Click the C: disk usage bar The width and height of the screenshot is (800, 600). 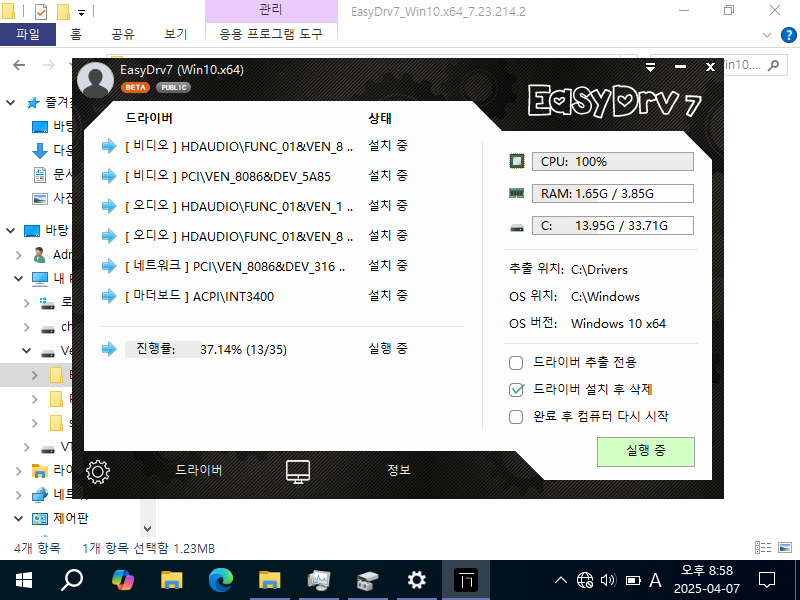point(613,226)
